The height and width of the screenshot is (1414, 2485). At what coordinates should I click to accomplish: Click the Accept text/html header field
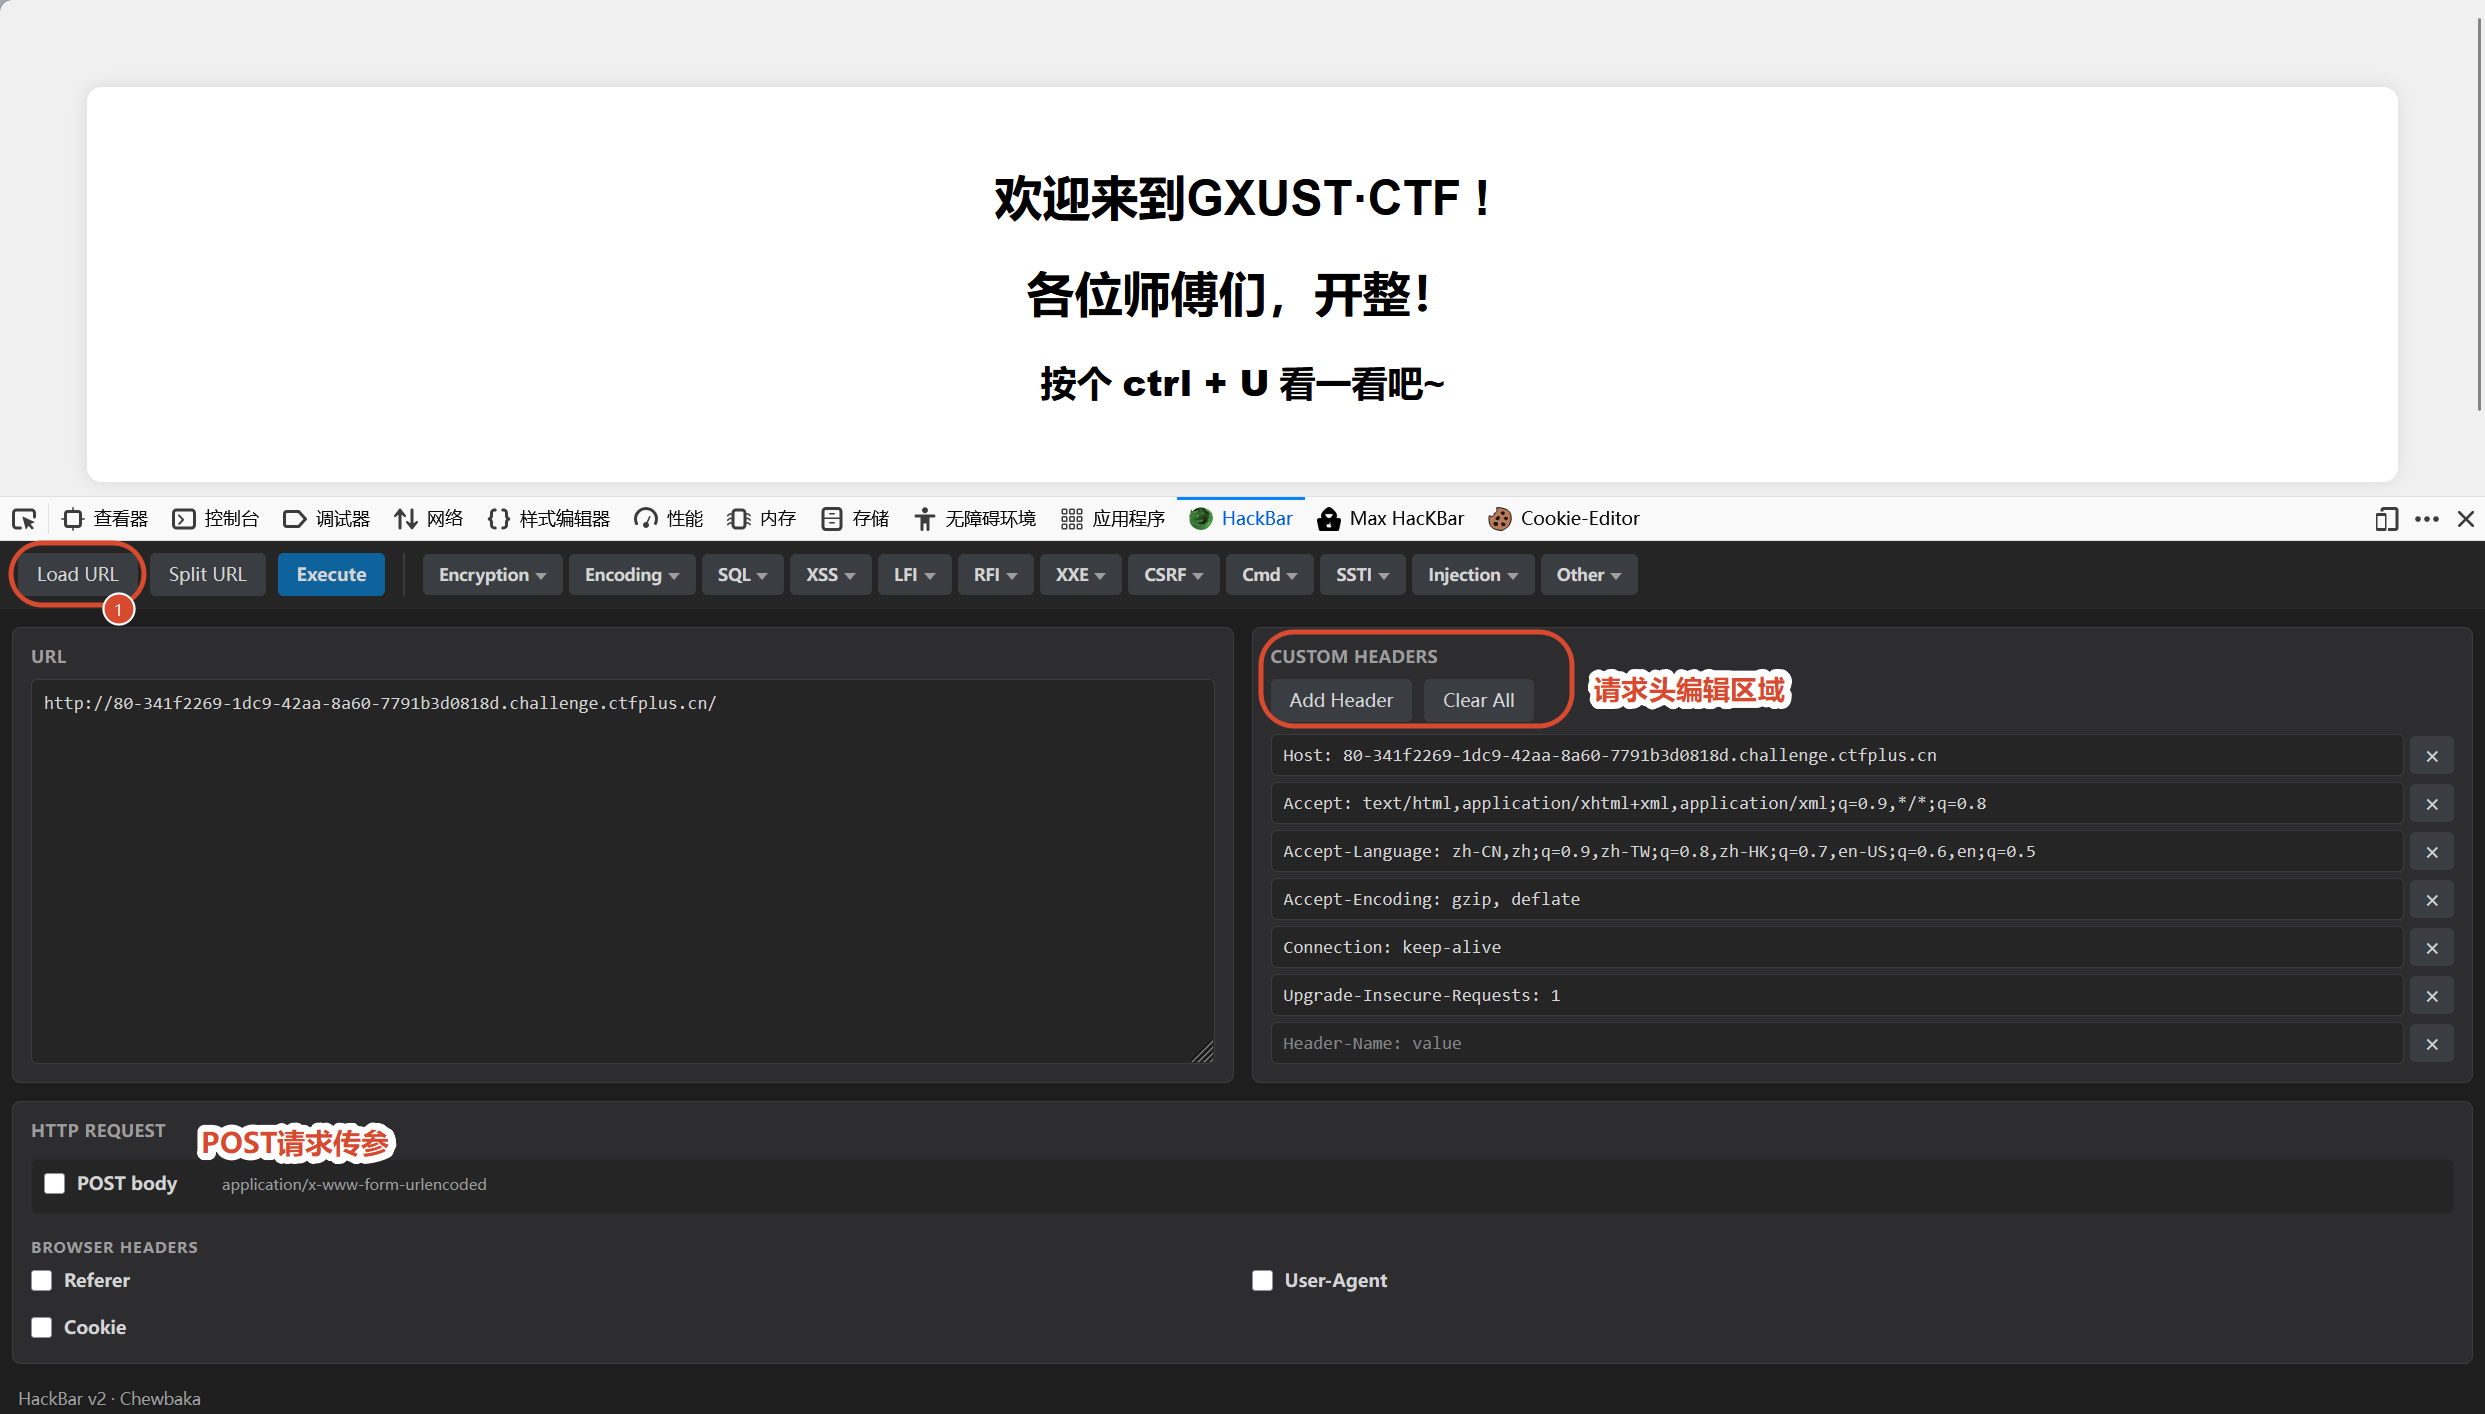point(1836,803)
